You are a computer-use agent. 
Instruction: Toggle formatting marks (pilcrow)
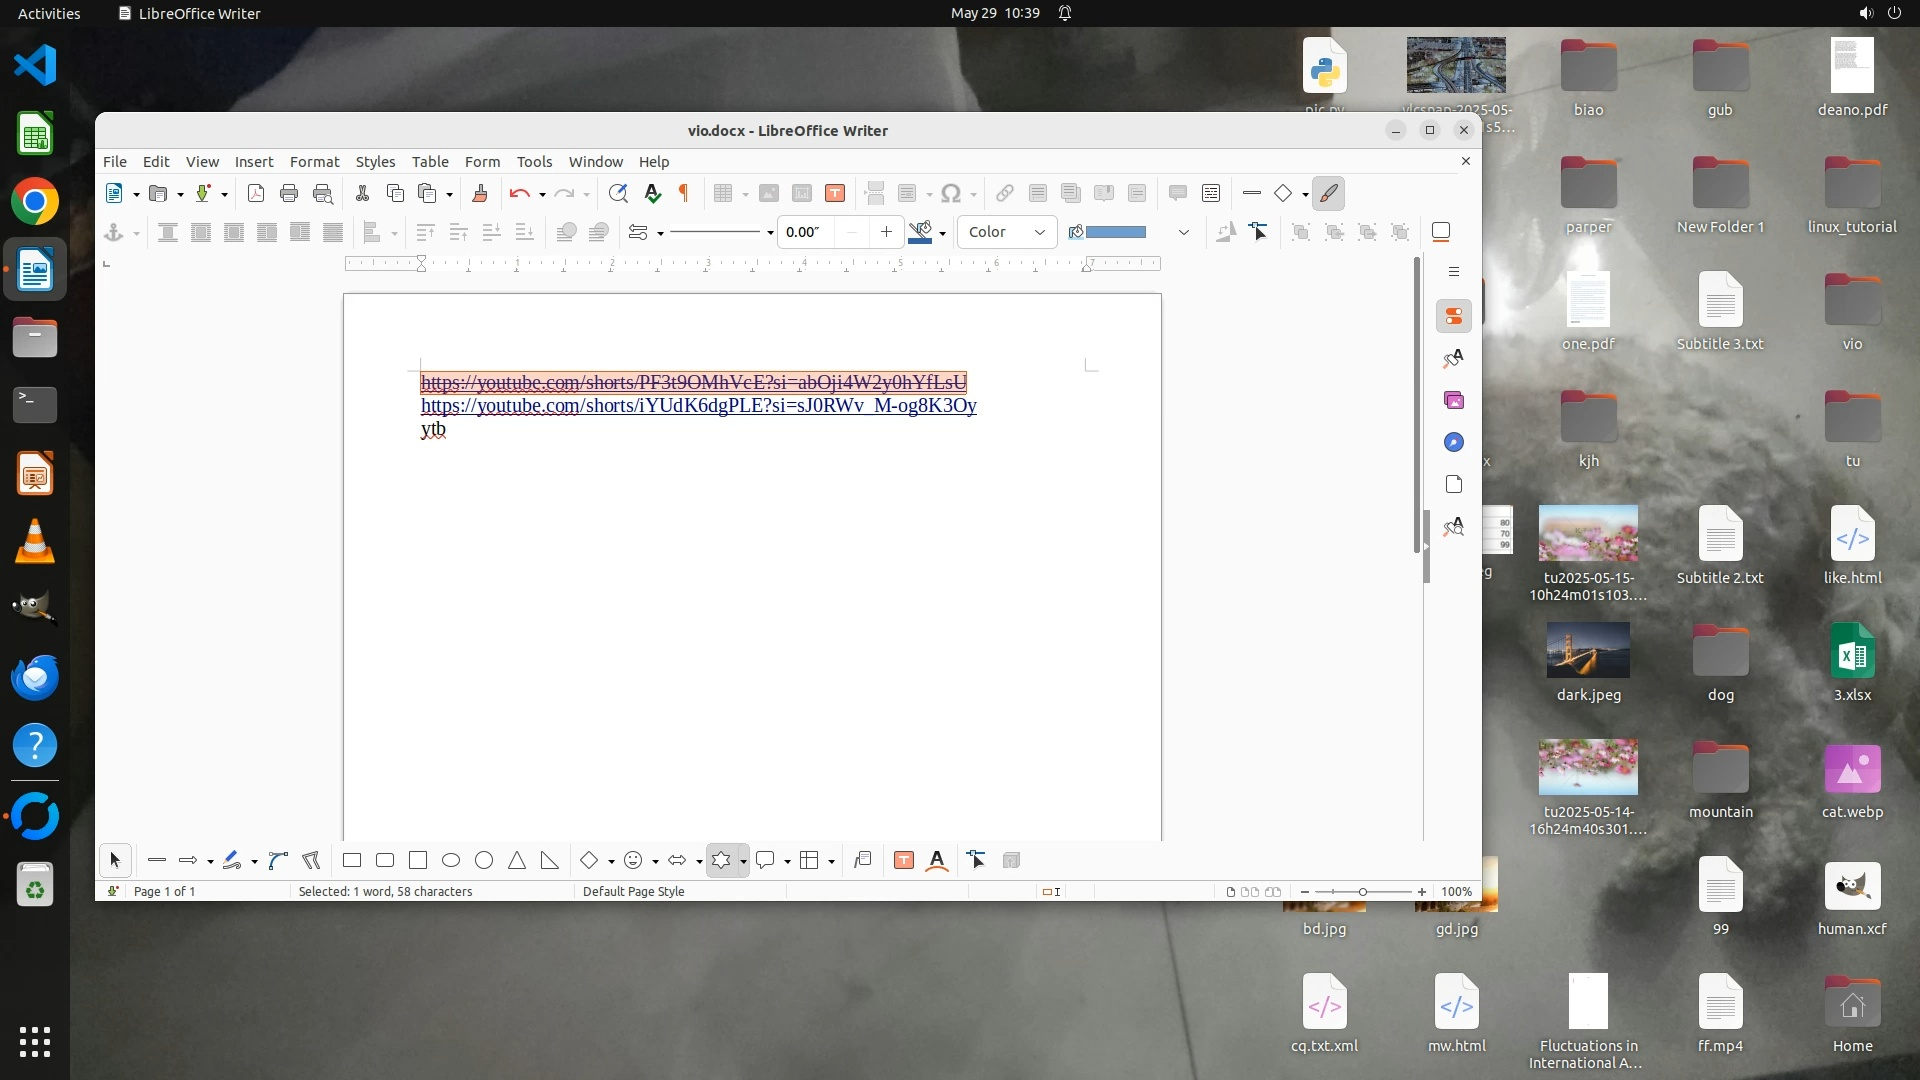[x=685, y=193]
